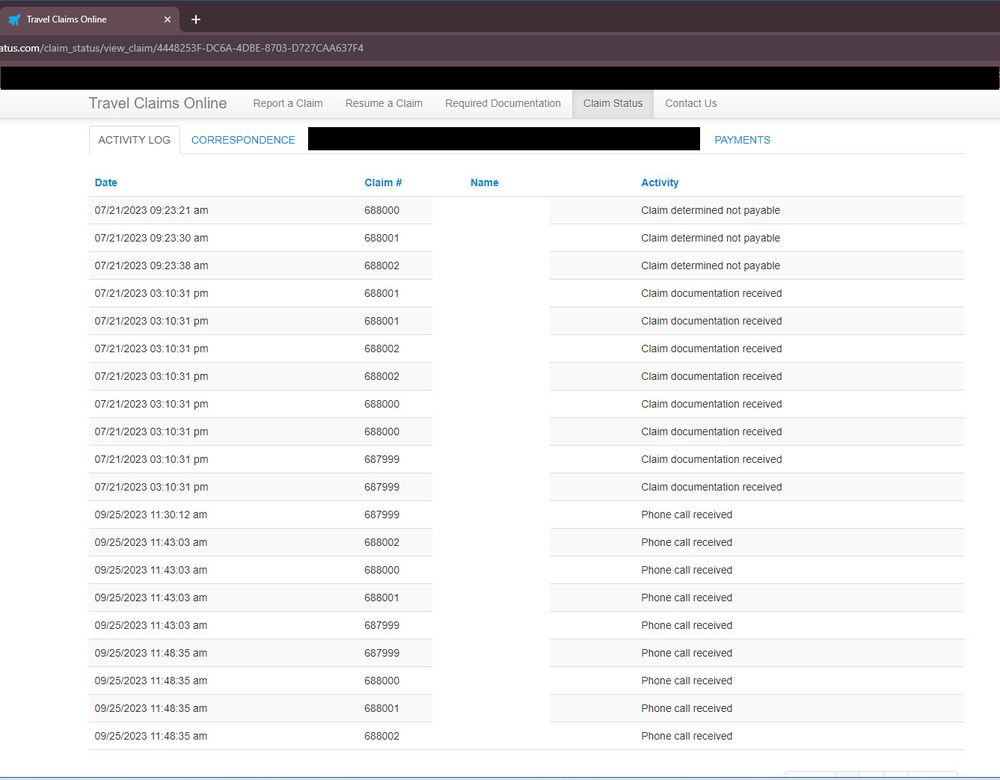Focus the browser address bar URL
This screenshot has height=780, width=1000.
pos(200,48)
